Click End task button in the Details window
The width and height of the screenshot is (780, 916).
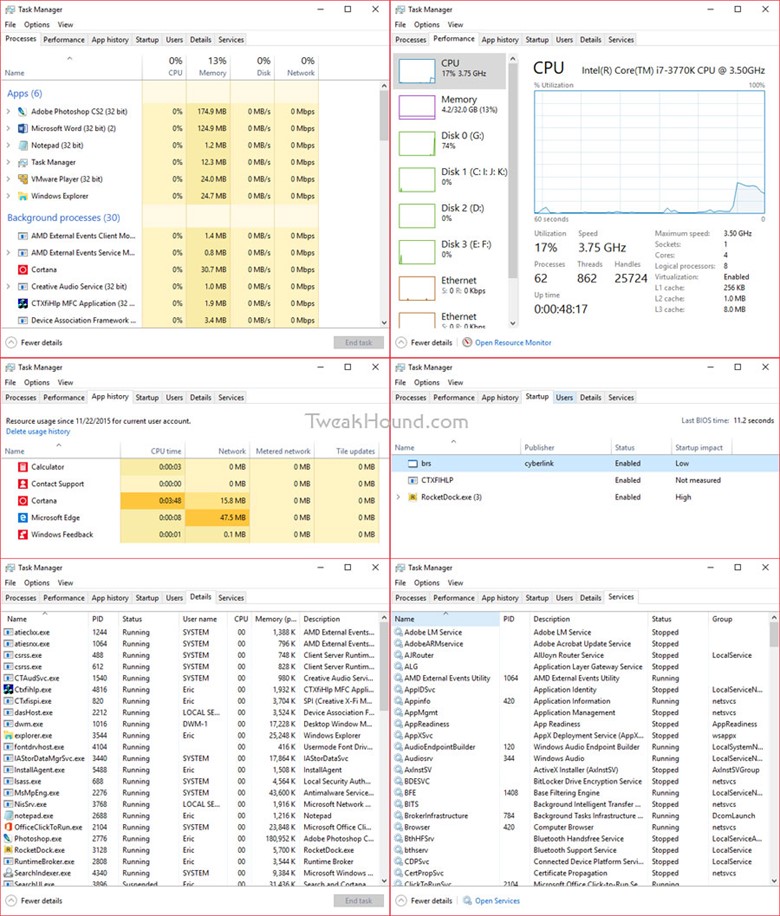(x=358, y=901)
